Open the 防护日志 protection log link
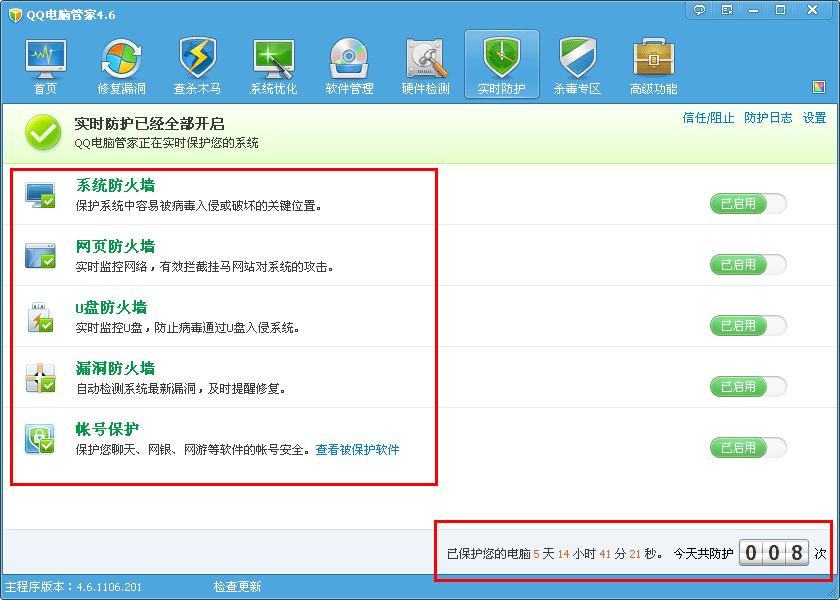The height and width of the screenshot is (600, 840). click(767, 118)
